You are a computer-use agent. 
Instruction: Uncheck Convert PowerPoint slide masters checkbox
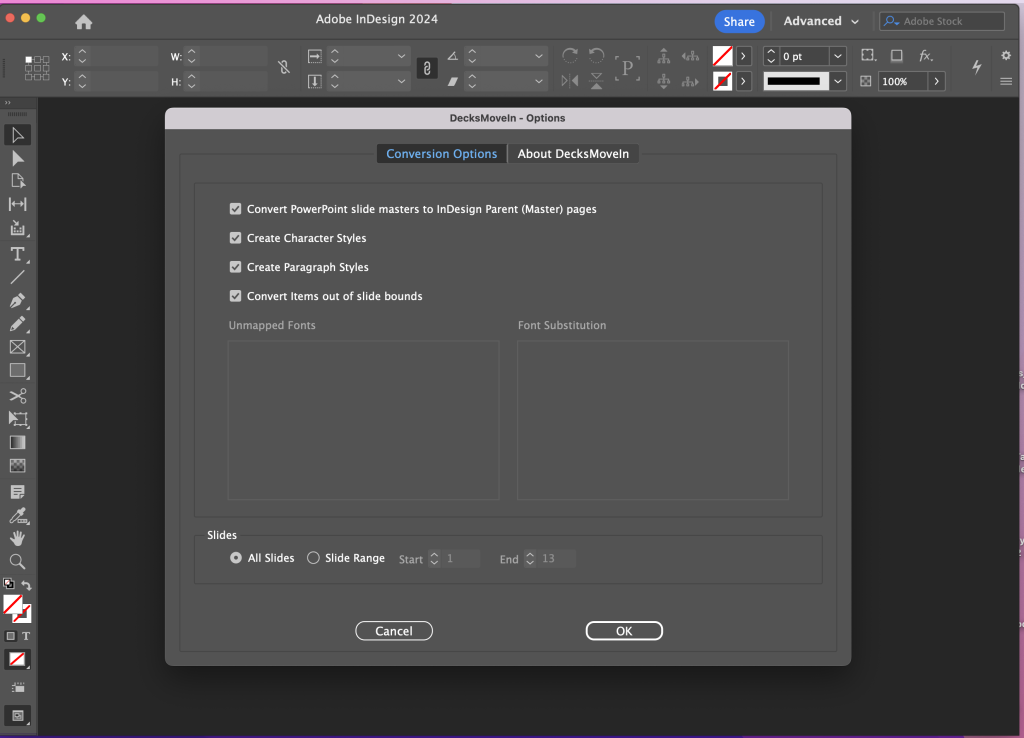tap(235, 209)
